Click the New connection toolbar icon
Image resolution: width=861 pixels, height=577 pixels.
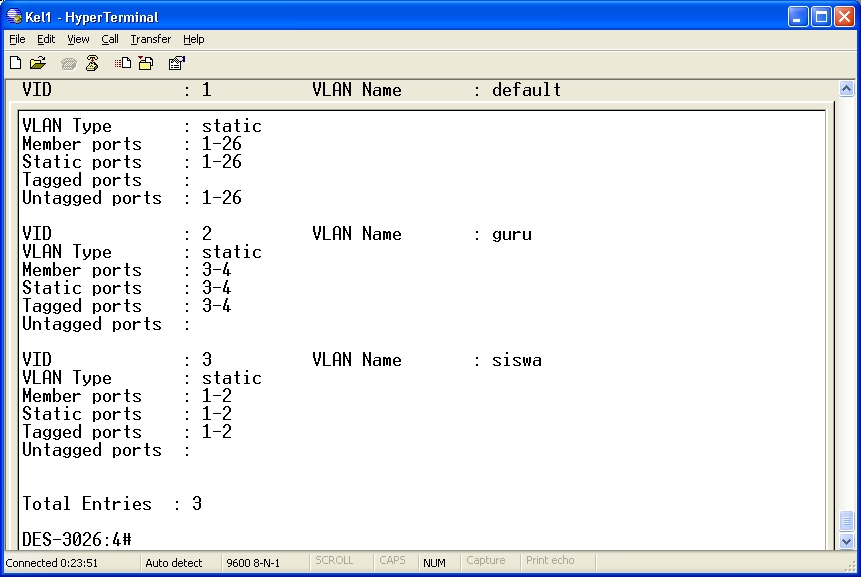click(x=16, y=63)
